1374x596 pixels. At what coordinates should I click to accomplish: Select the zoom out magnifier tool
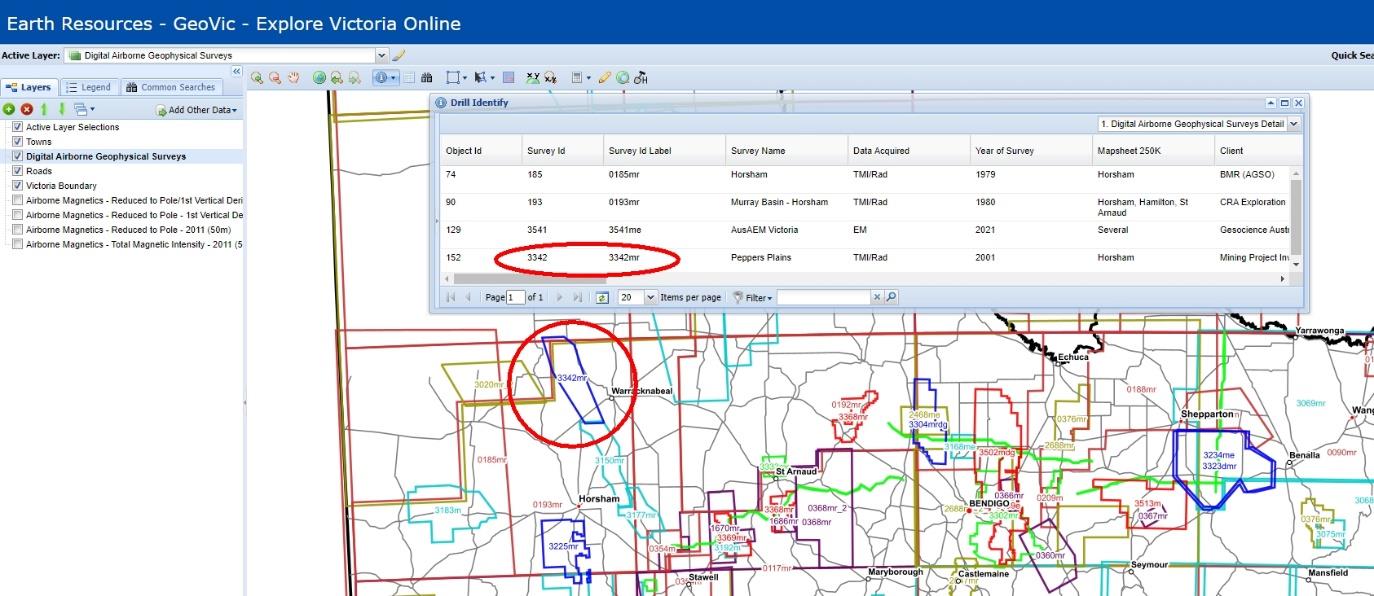tap(274, 77)
